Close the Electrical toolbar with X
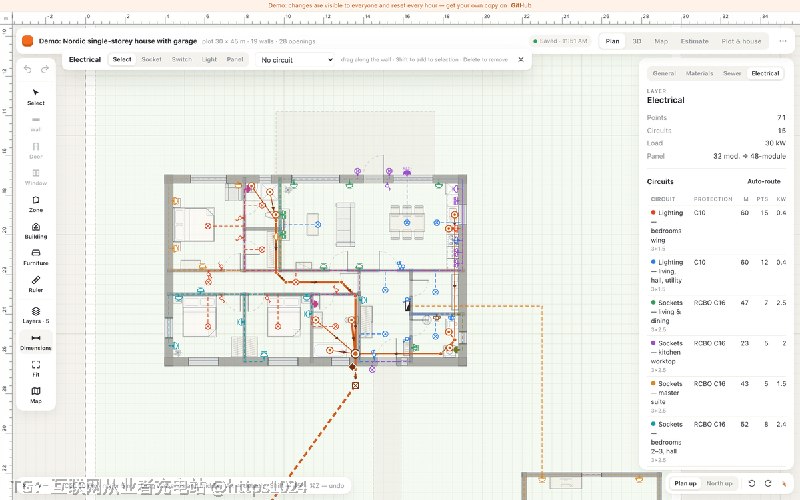 [x=521, y=59]
